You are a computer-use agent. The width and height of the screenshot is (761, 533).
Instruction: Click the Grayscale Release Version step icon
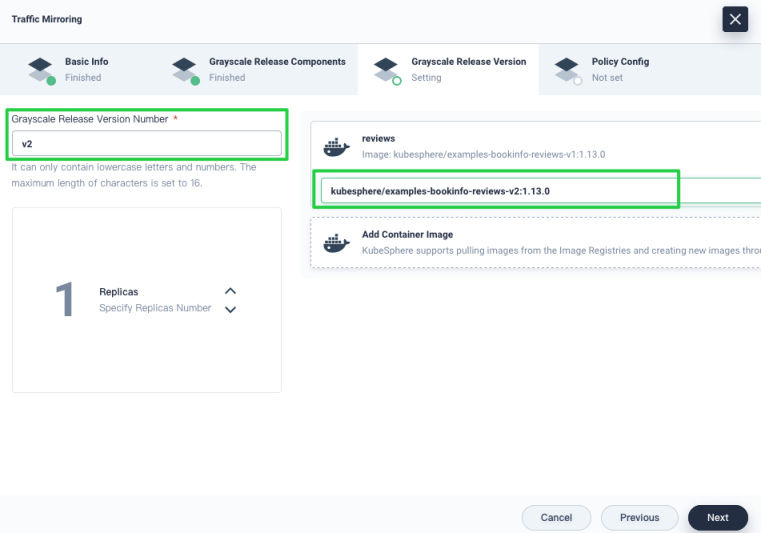pos(386,69)
